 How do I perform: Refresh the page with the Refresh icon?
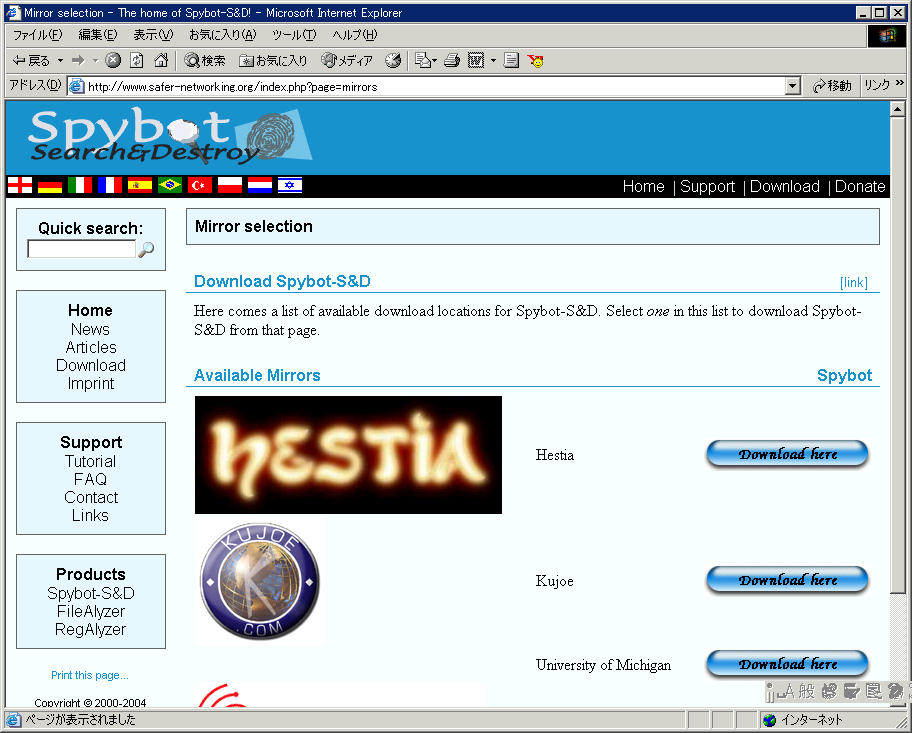coord(137,60)
